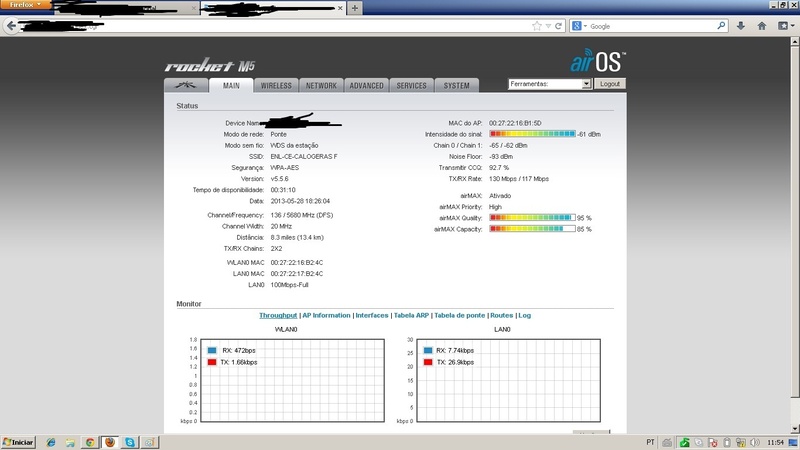Go to the Firefox home page
Image resolution: width=800 pixels, height=450 pixels.
tap(762, 26)
